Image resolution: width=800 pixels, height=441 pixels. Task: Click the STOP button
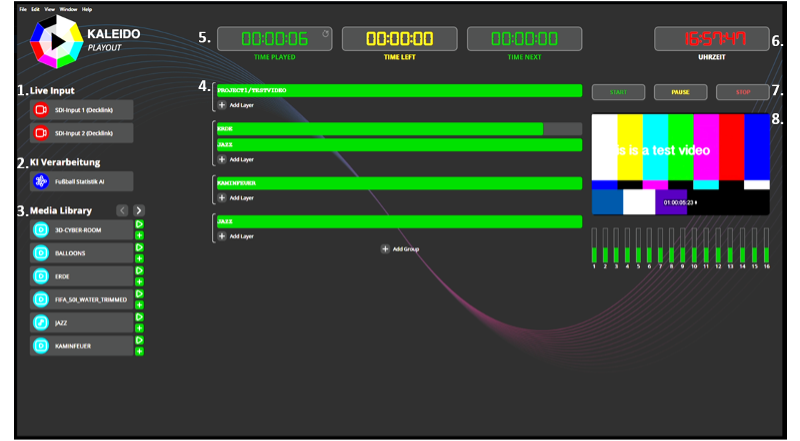pyautogui.click(x=743, y=92)
